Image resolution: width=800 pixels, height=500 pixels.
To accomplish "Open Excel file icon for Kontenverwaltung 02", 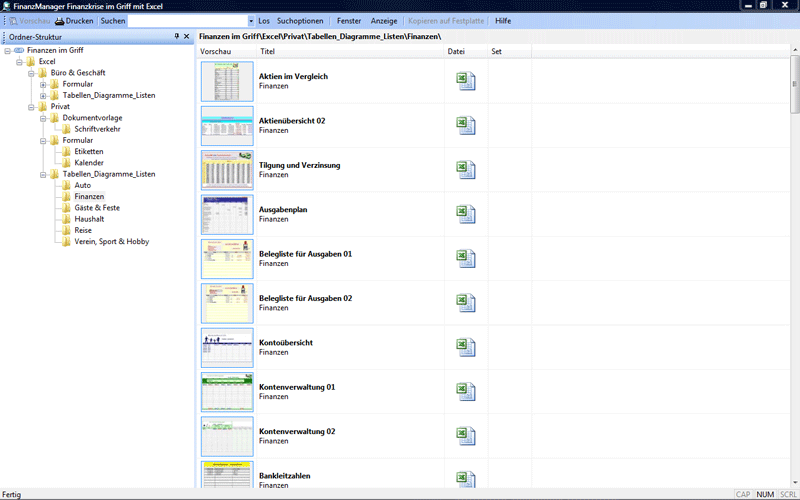I will [466, 436].
